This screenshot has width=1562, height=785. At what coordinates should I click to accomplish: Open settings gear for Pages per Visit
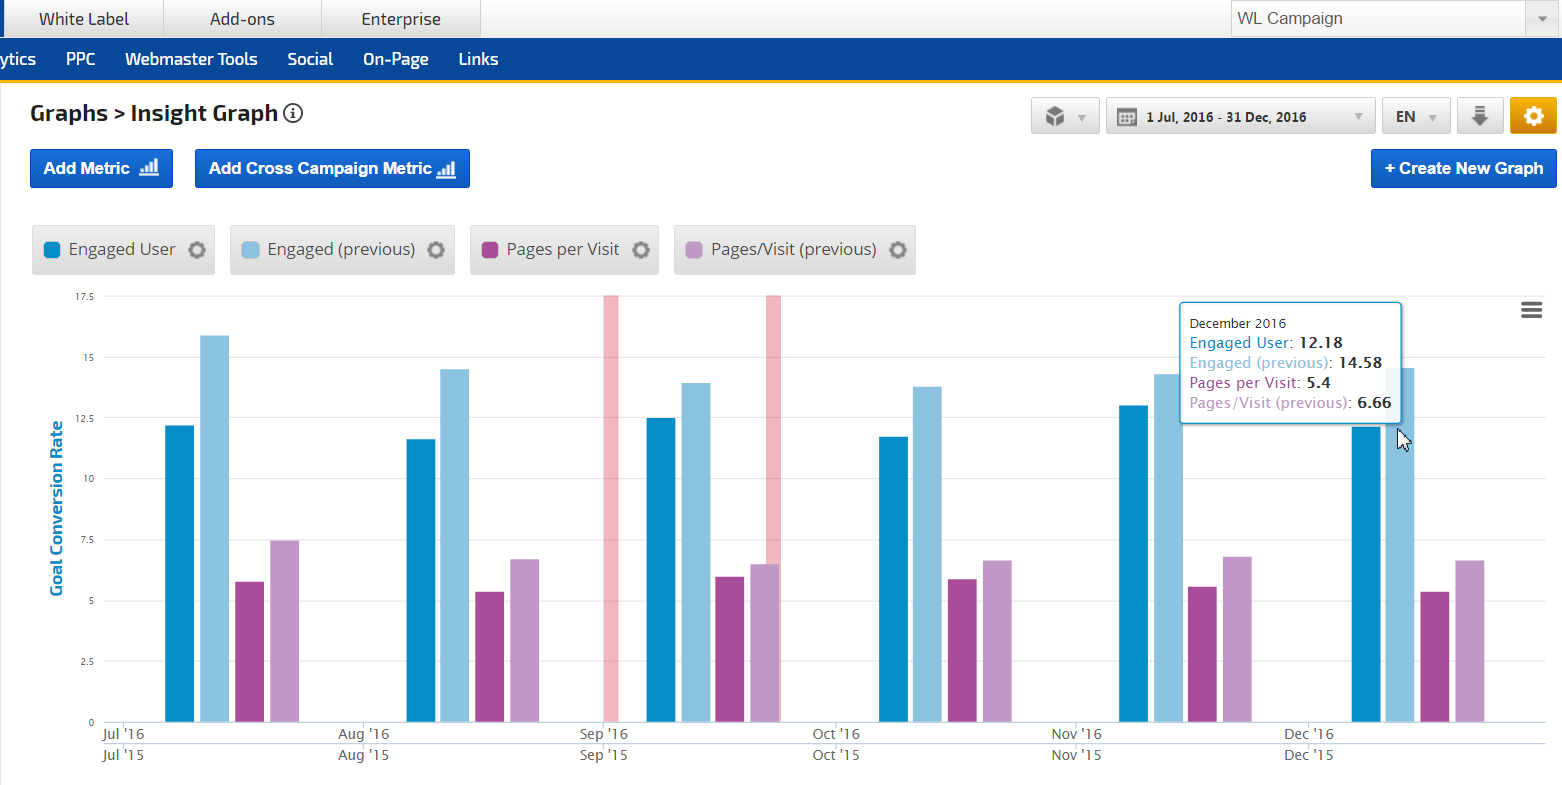641,250
